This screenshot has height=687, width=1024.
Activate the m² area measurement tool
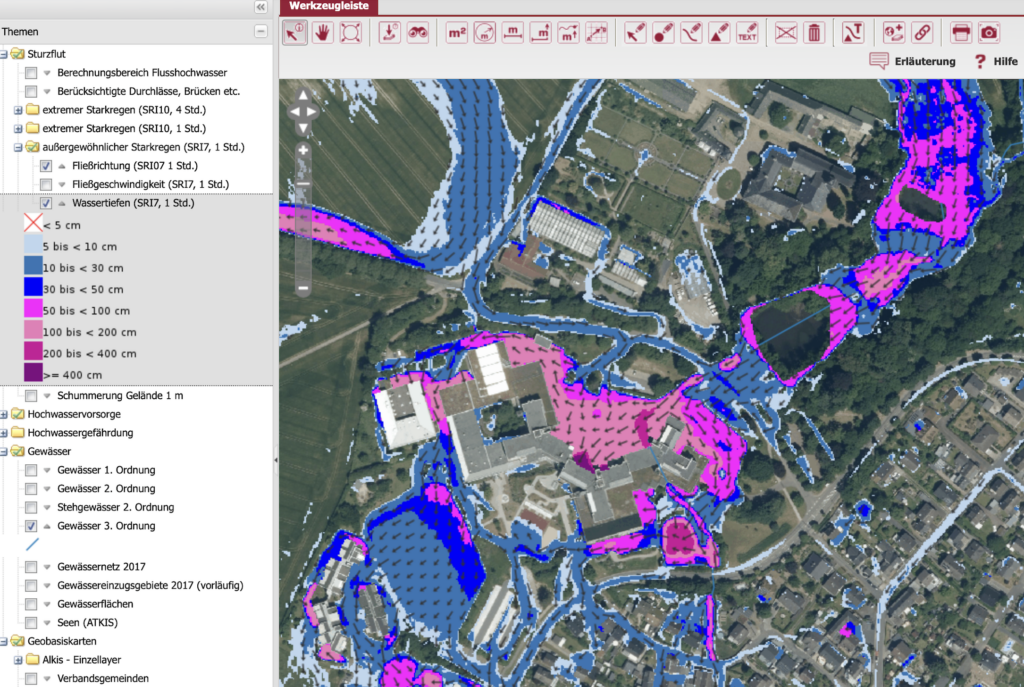coord(457,33)
